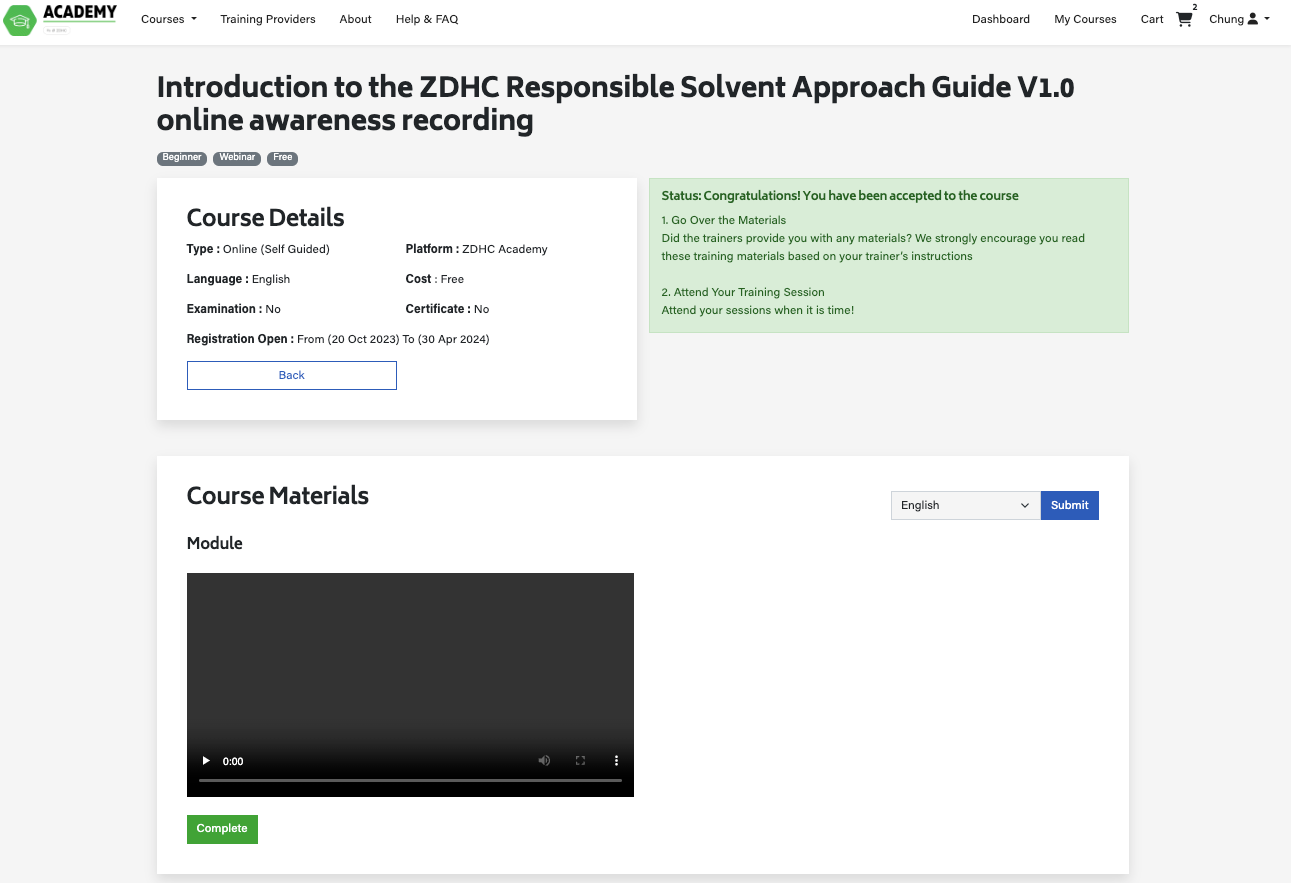
Task: Open the Chung user account menu
Action: pyautogui.click(x=1239, y=19)
